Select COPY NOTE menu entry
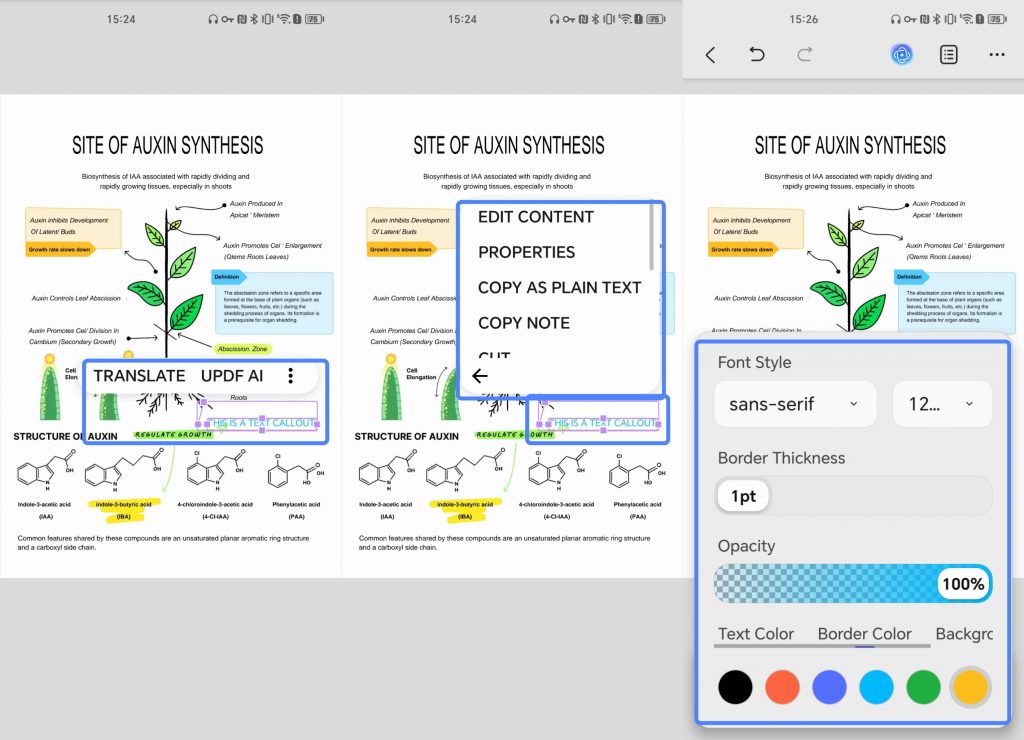This screenshot has width=1024, height=740. [x=524, y=323]
